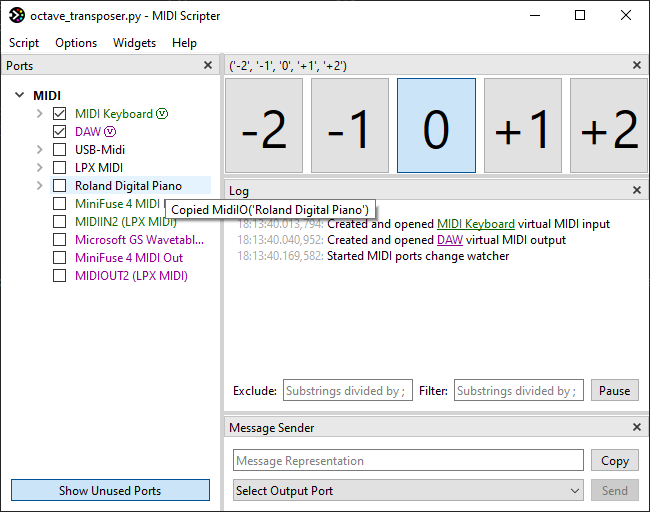Close the Message Sender panel
This screenshot has height=512, width=650.
pos(637,428)
